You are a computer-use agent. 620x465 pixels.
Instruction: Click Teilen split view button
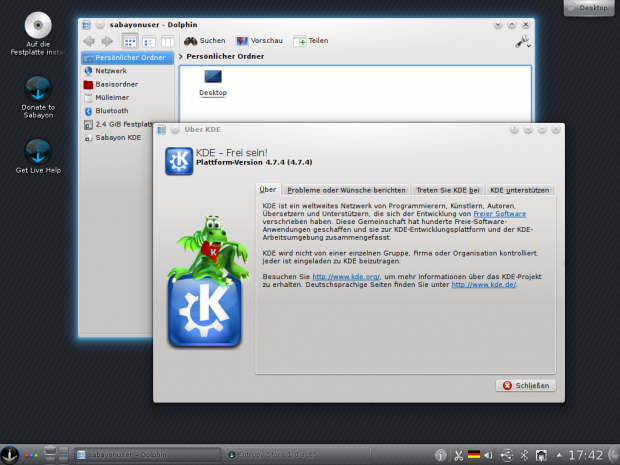[x=311, y=41]
